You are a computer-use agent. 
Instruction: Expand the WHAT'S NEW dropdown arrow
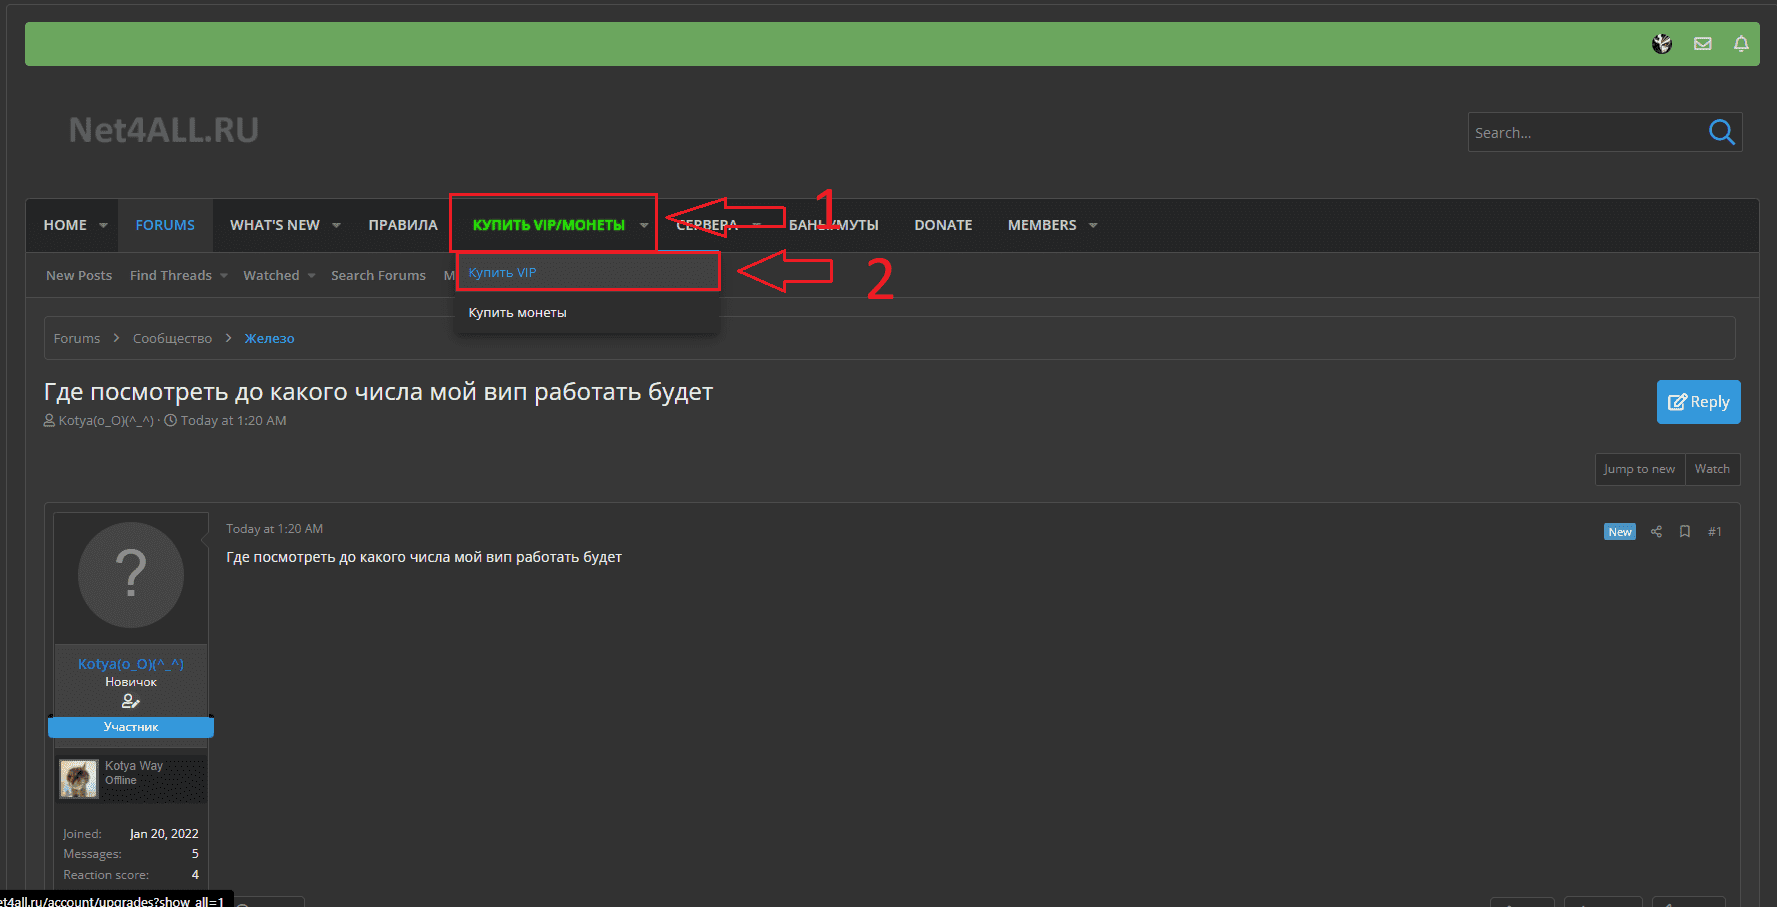pos(336,226)
